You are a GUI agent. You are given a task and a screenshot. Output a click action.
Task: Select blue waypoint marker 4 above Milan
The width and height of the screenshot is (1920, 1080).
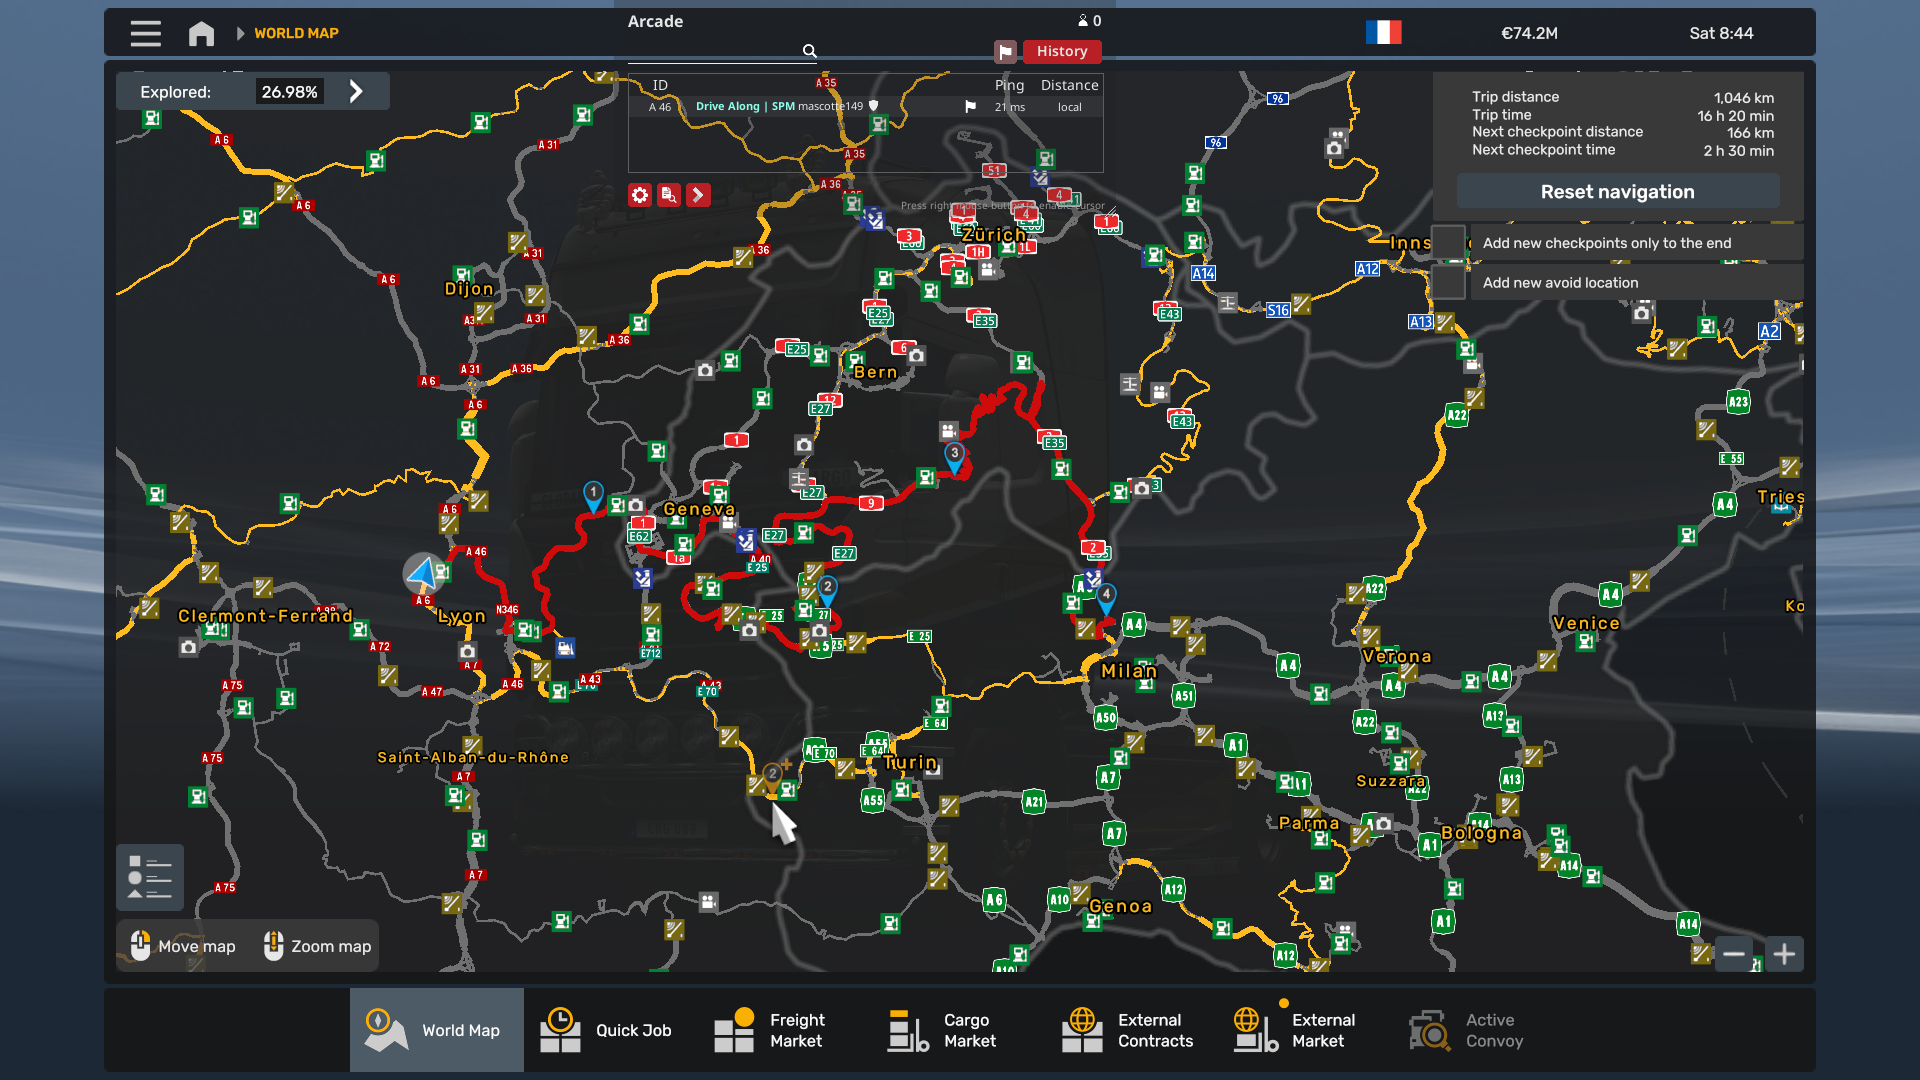pos(1106,597)
